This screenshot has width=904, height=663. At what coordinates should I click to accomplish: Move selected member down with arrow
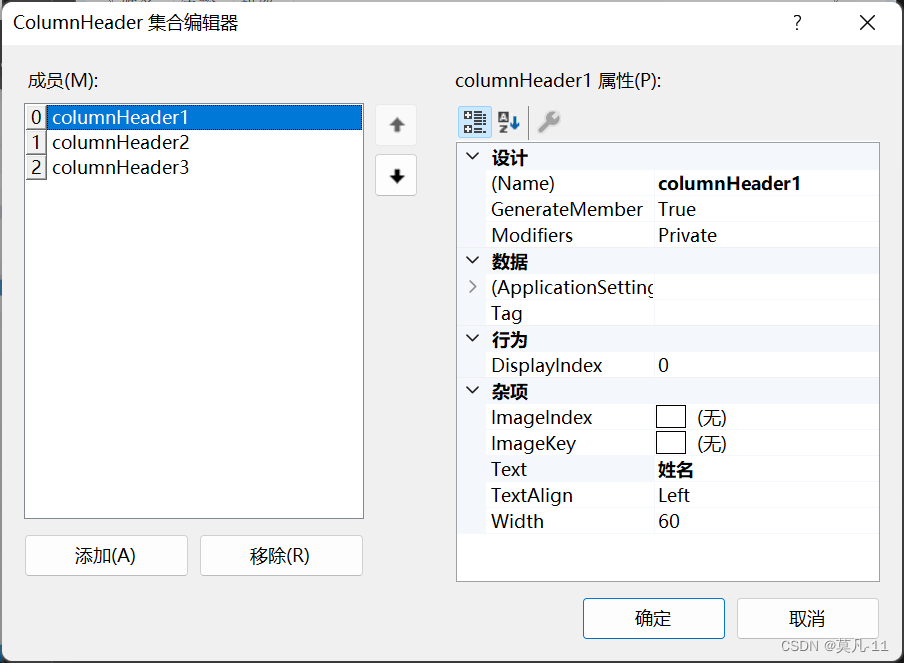click(396, 175)
